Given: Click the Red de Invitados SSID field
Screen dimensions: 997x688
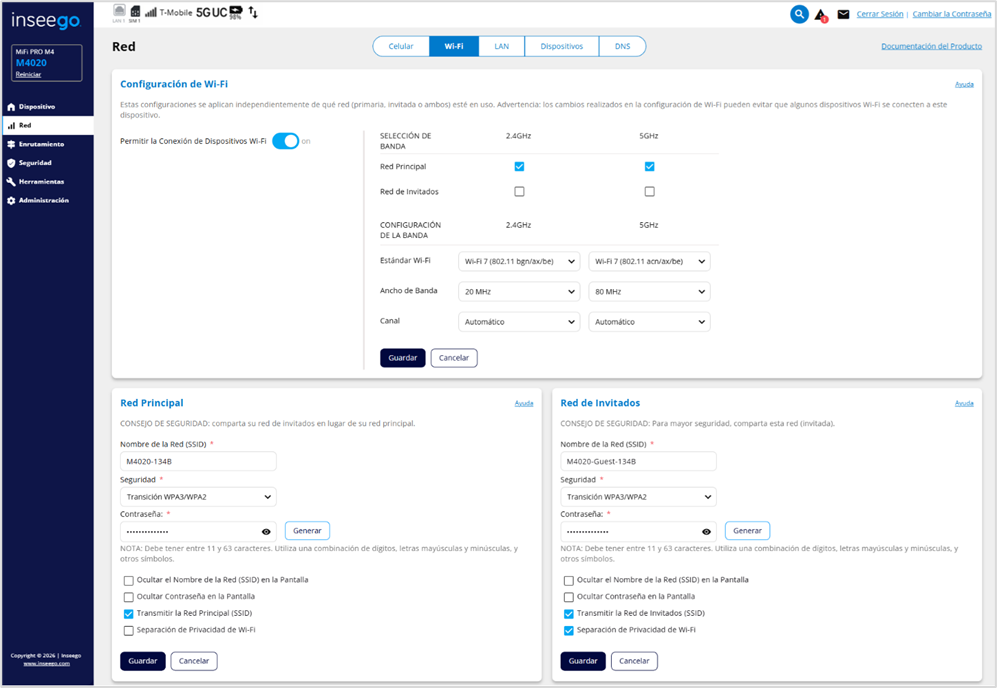Looking at the screenshot, I should (x=638, y=462).
